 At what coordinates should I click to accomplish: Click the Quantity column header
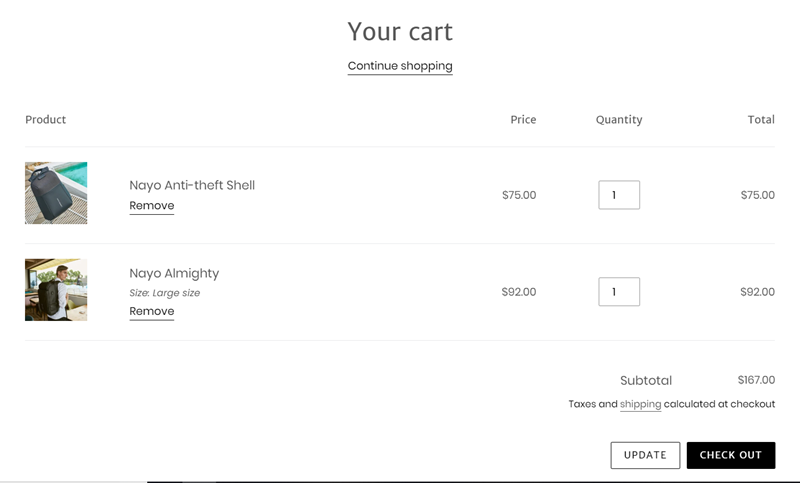point(619,119)
